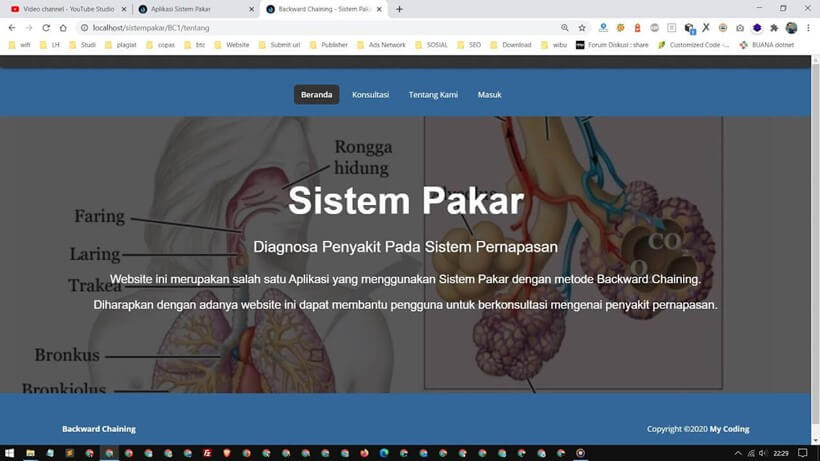
Task: Click the browser back arrow
Action: point(11,28)
